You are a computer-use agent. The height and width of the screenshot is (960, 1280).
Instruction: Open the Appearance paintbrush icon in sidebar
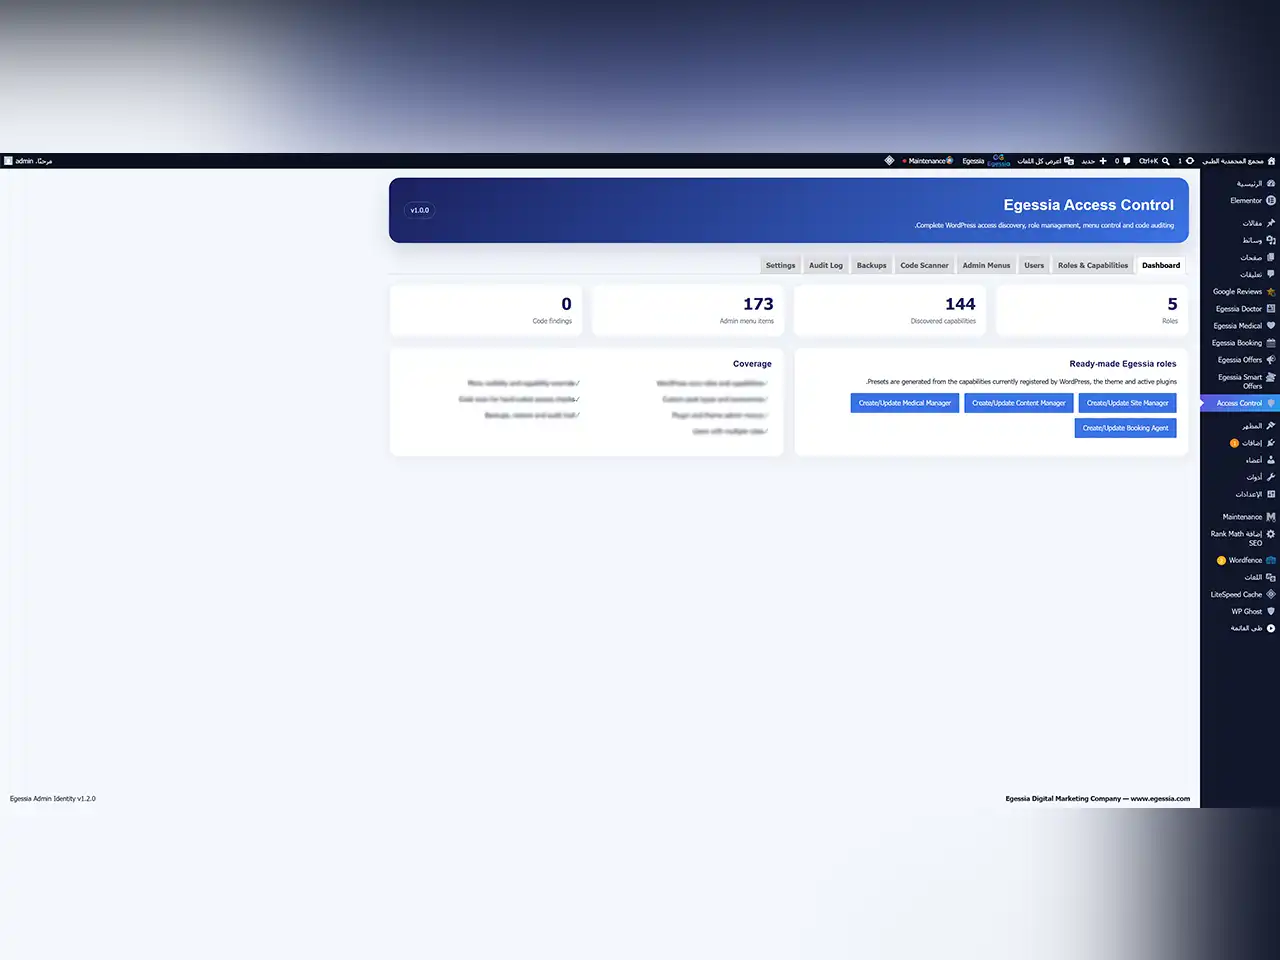pos(1271,426)
